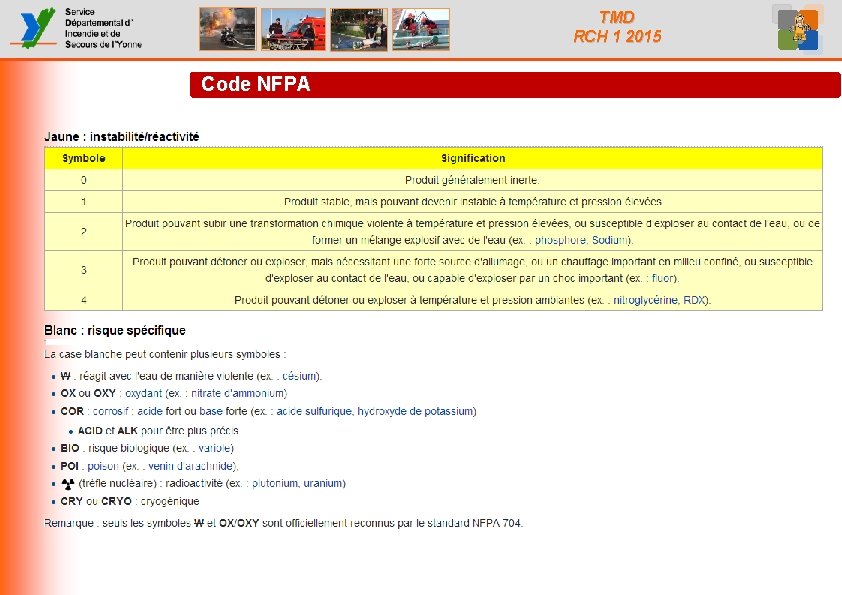Screen dimensions: 842x595
Task: Follow the uranium link
Action: pyautogui.click(x=322, y=483)
